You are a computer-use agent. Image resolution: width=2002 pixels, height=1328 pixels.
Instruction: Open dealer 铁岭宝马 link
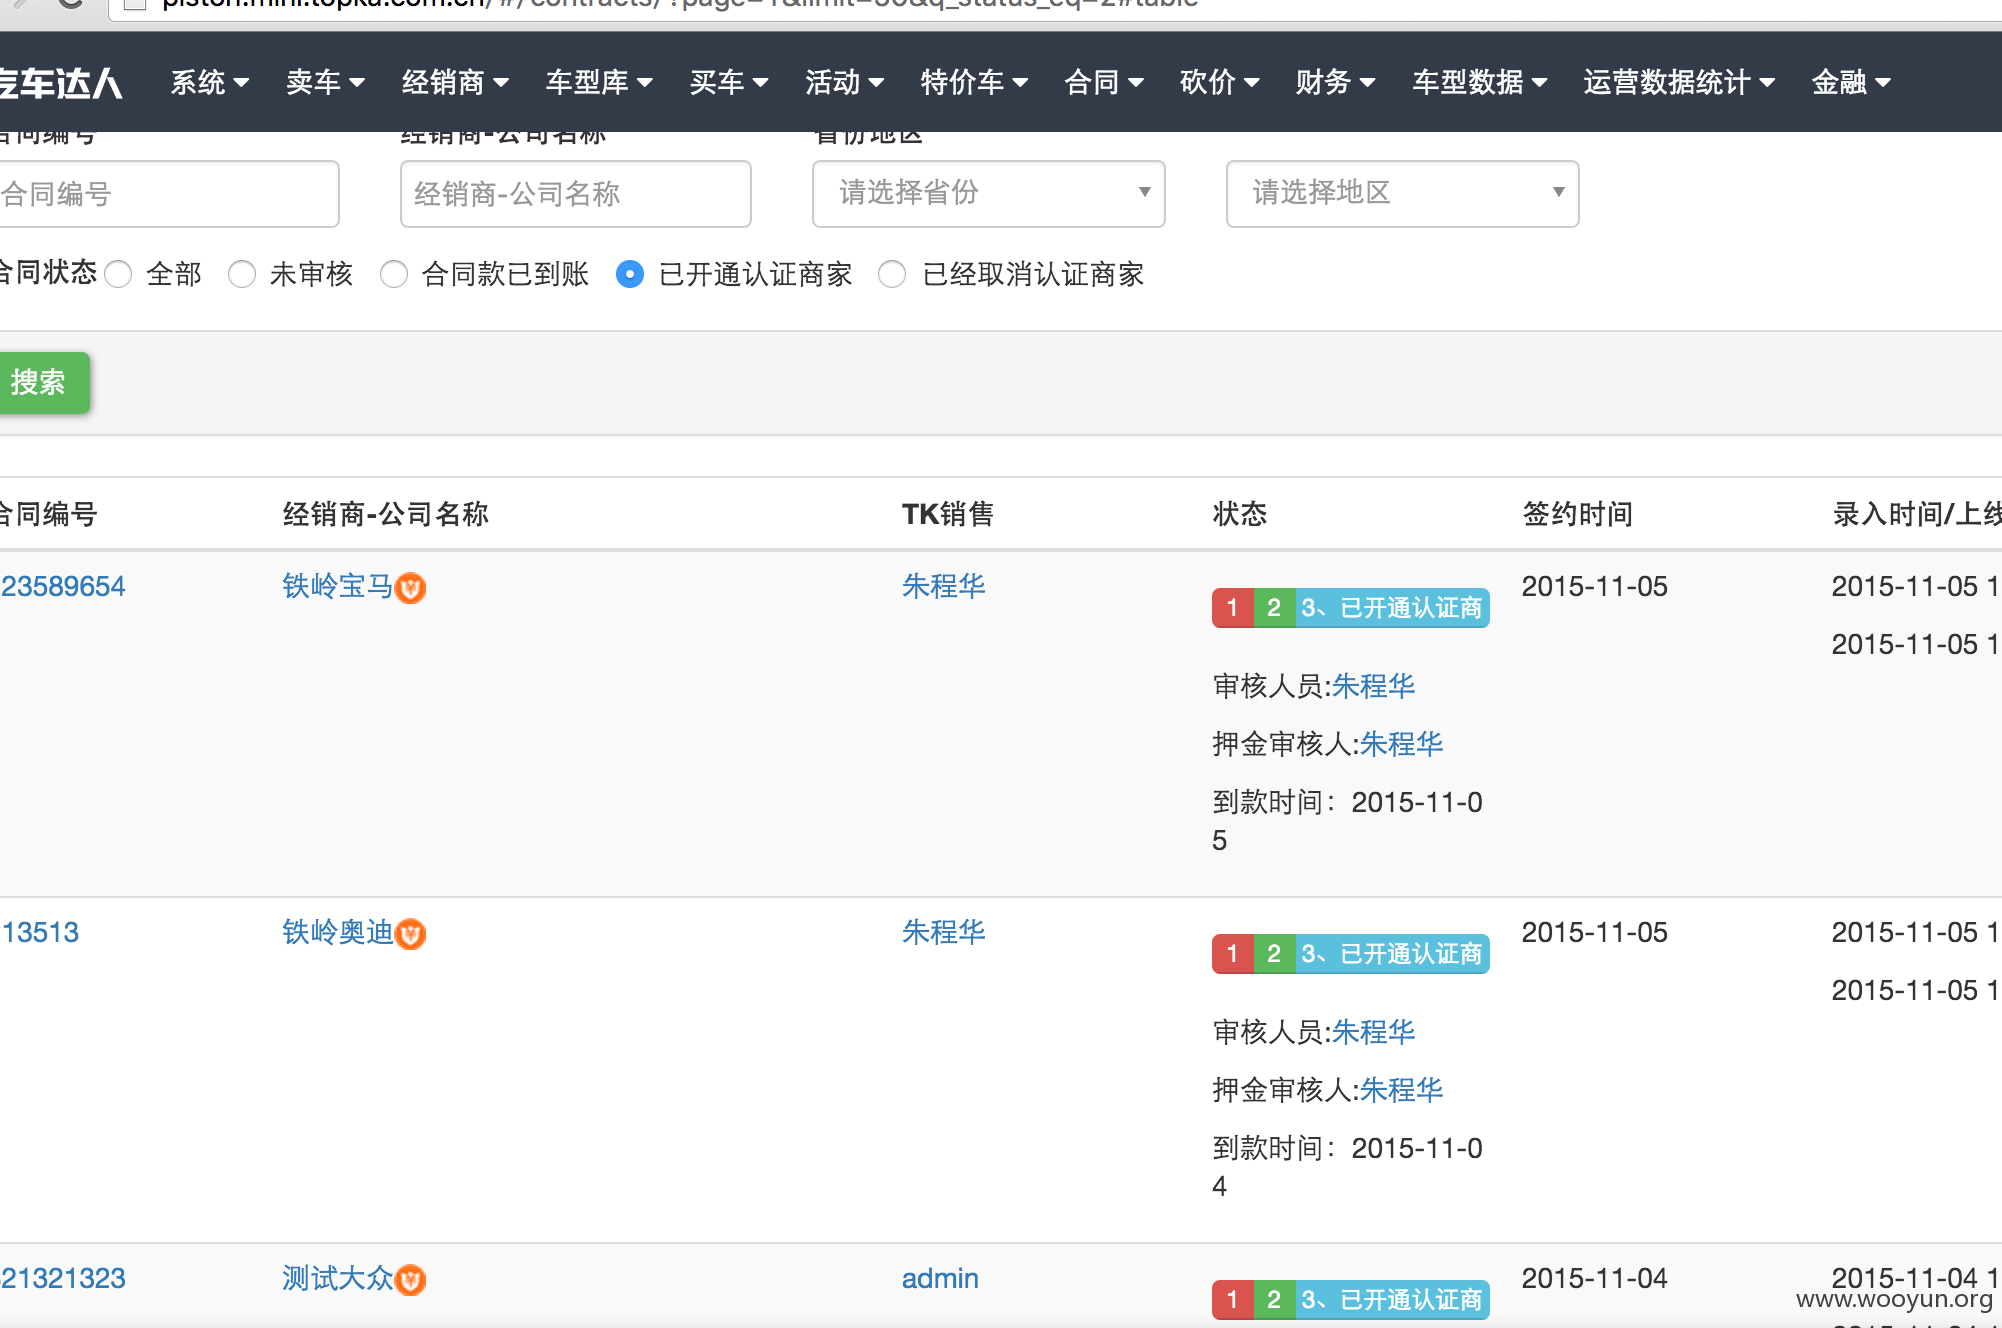click(338, 586)
